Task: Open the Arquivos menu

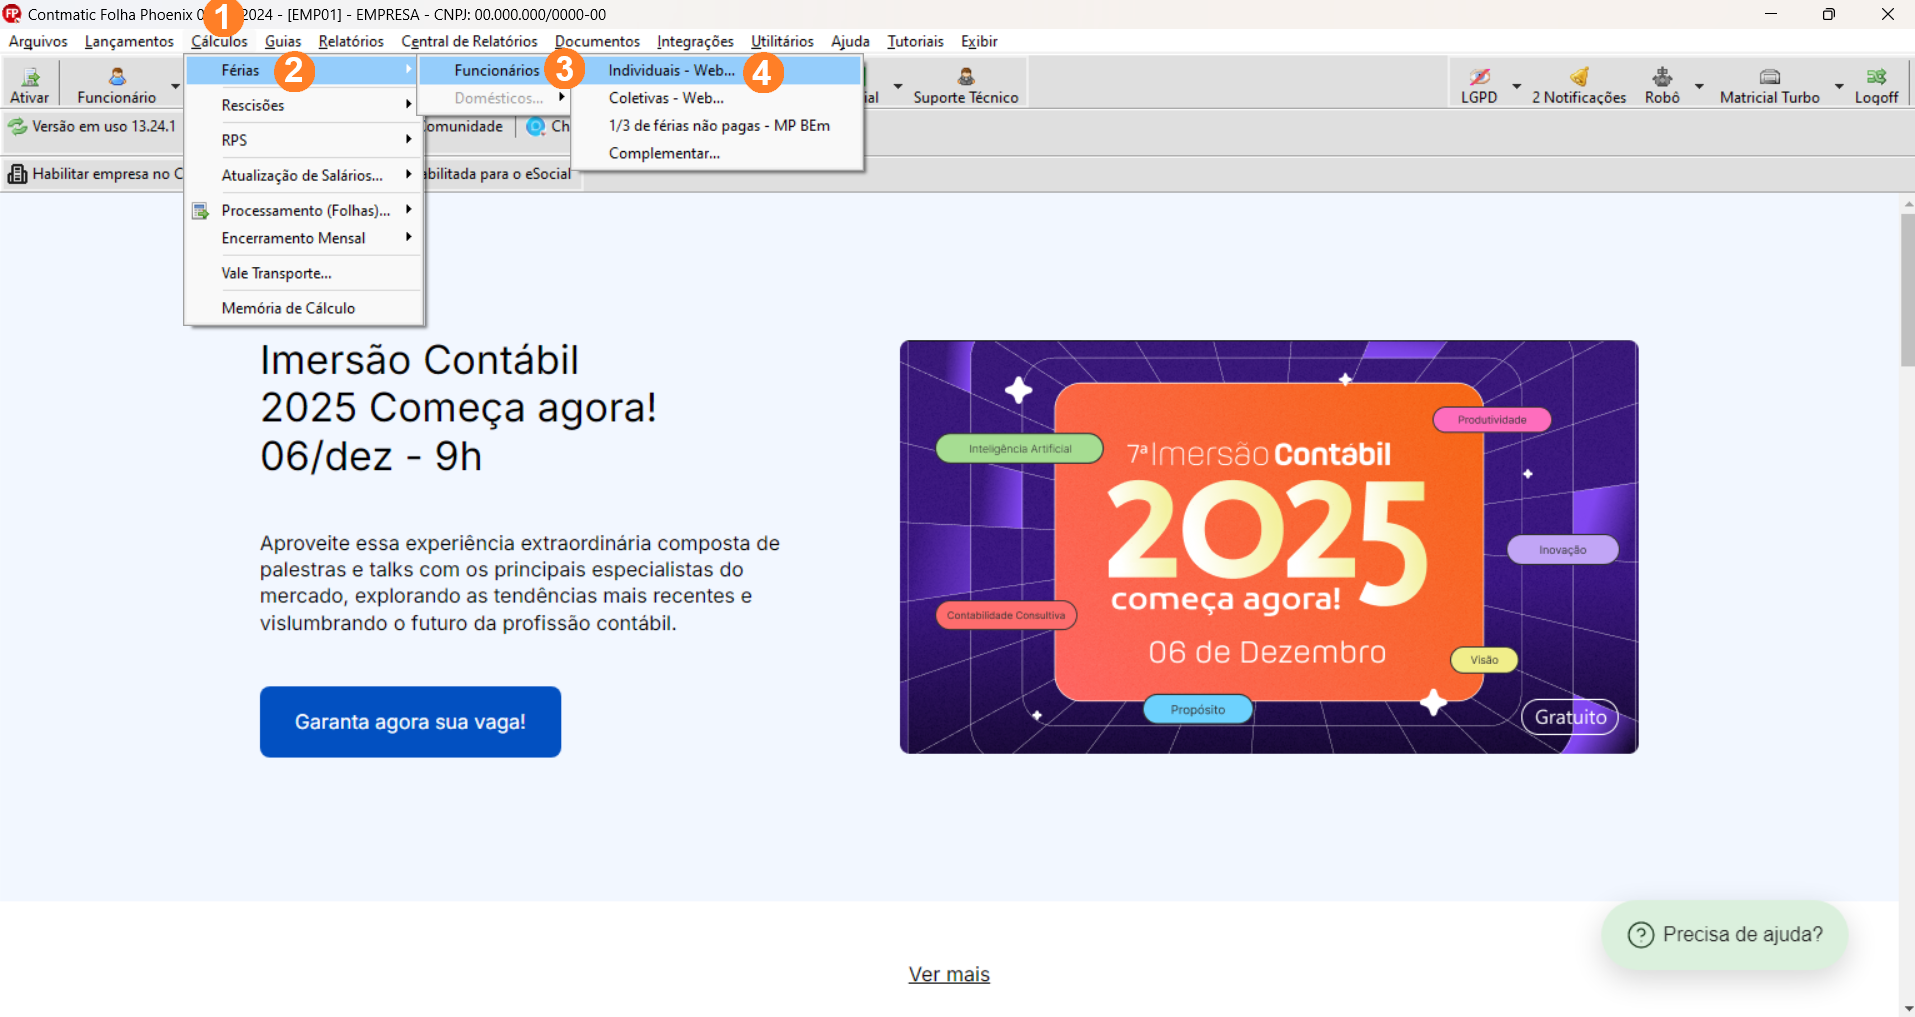Action: click(38, 41)
